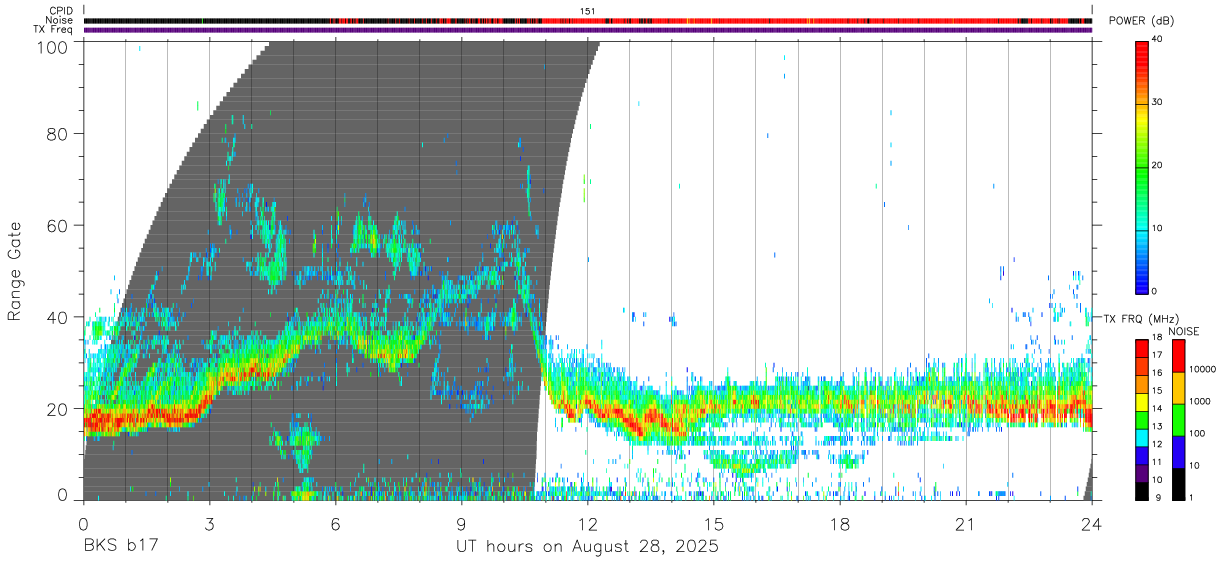Click the red-black Noise strip above the plot
Image resolution: width=1228 pixels, height=567 pixels.
pyautogui.click(x=588, y=20)
